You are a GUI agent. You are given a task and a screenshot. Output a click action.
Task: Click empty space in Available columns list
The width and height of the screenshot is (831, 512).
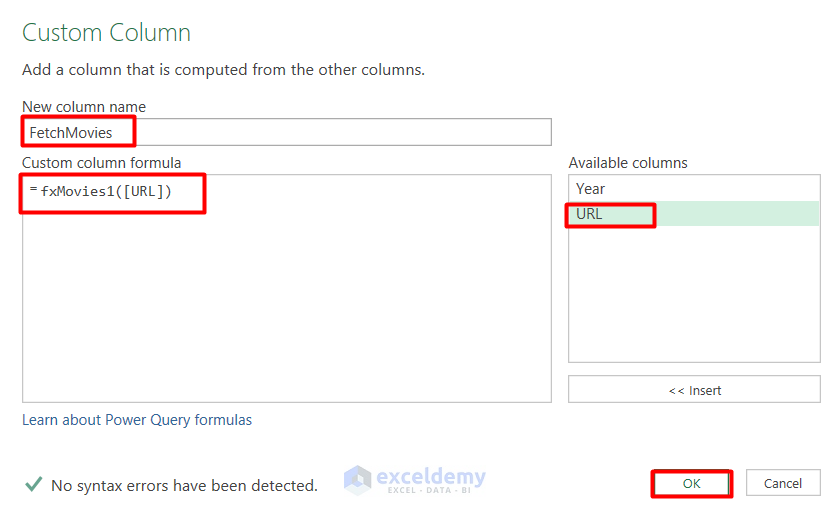(694, 300)
